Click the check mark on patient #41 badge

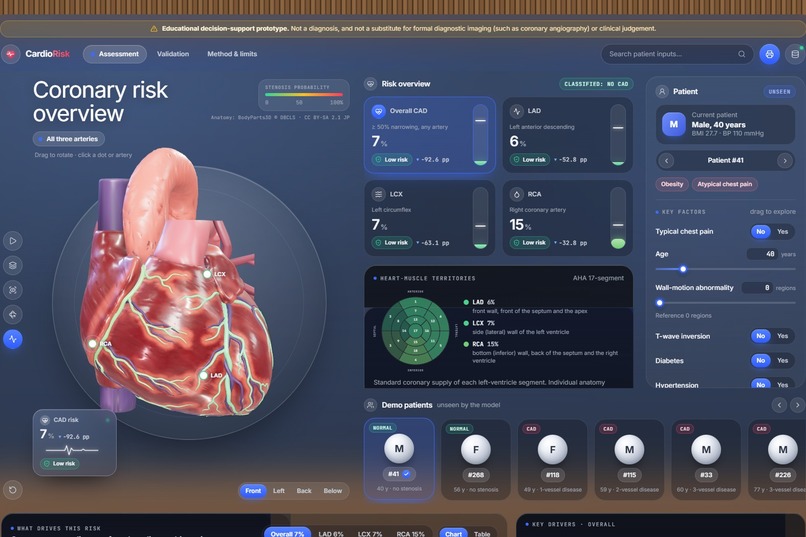point(407,474)
